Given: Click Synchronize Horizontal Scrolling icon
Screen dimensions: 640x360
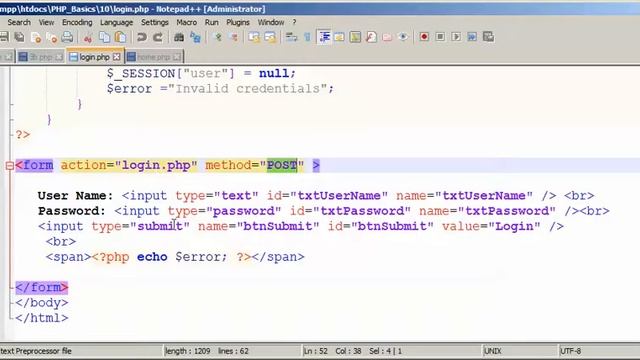Looking at the screenshot, I should click(x=270, y=37).
